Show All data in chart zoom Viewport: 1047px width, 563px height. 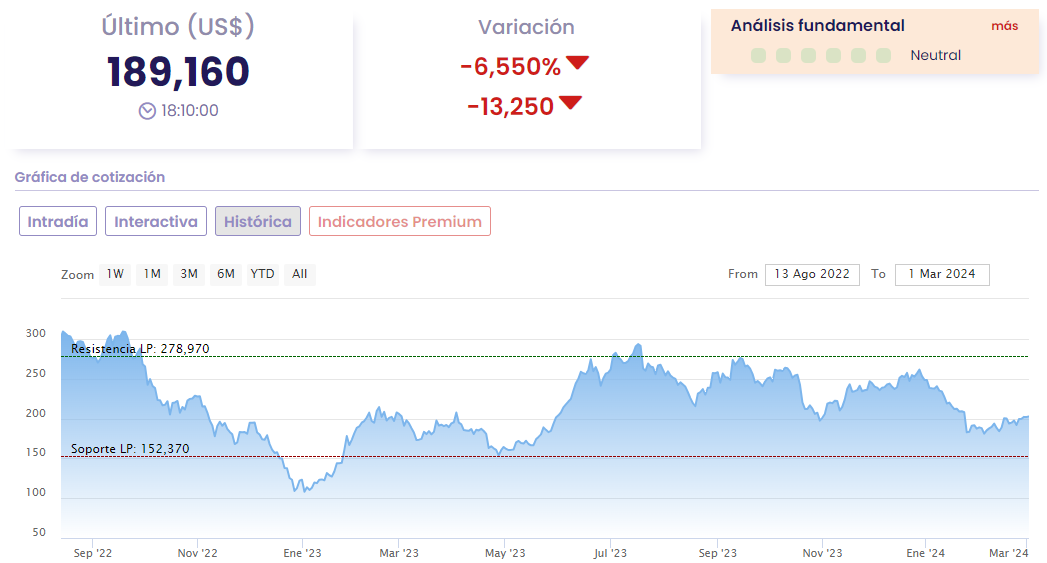(x=299, y=274)
